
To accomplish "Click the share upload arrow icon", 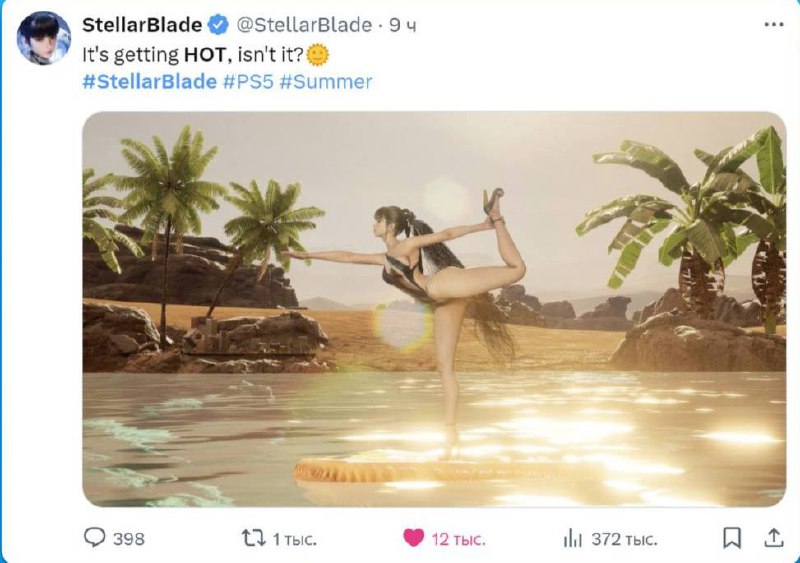I will (774, 538).
